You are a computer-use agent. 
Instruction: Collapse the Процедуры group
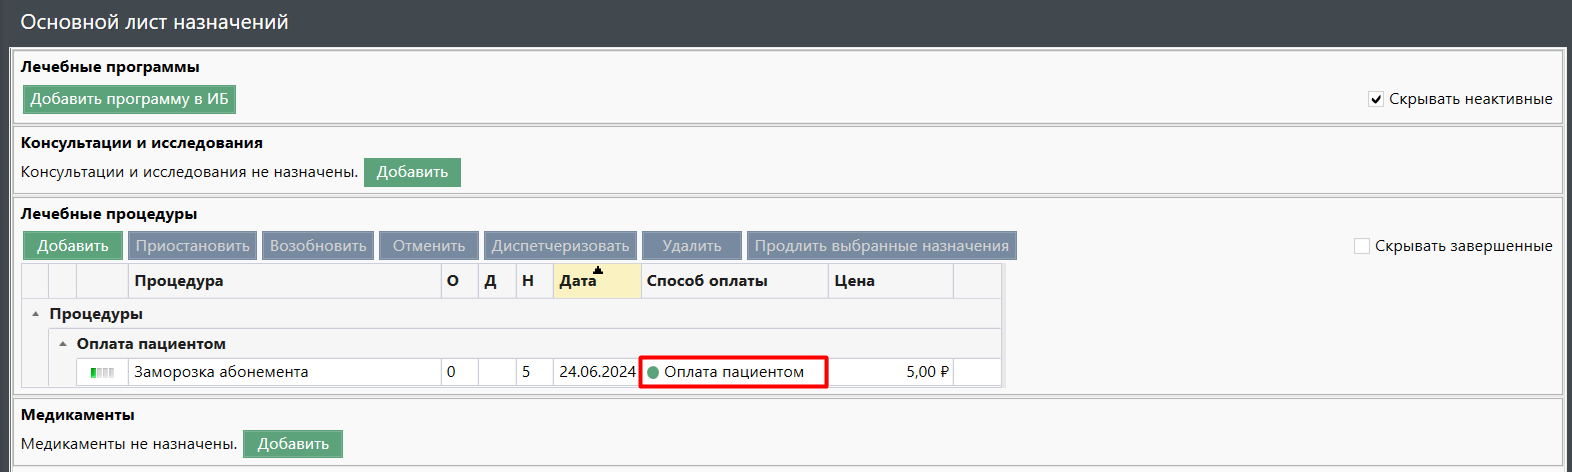click(x=36, y=314)
